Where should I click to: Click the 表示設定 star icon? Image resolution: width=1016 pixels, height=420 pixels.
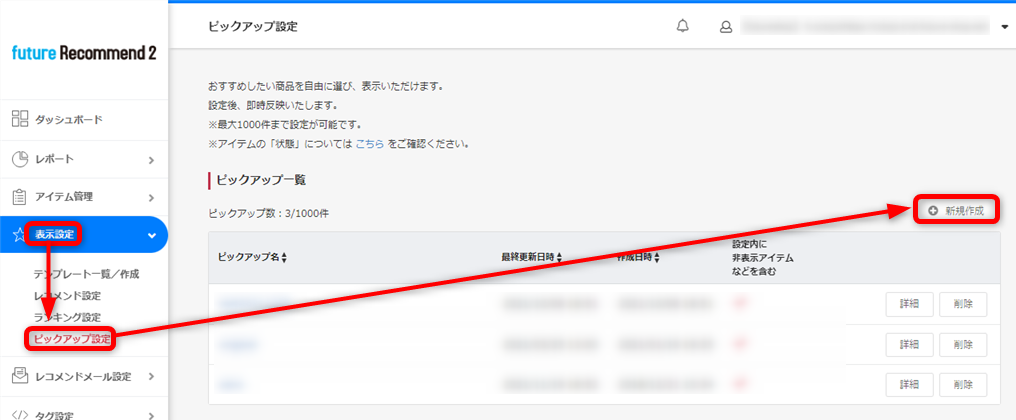click(x=19, y=235)
